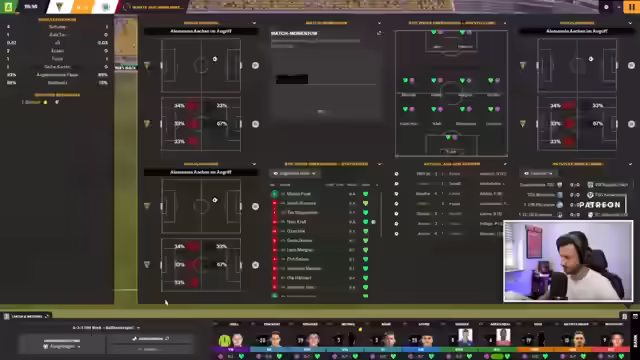The image size is (640, 360).
Task: Open the chevron above the formation pitch panel
Action: click(x=505, y=23)
